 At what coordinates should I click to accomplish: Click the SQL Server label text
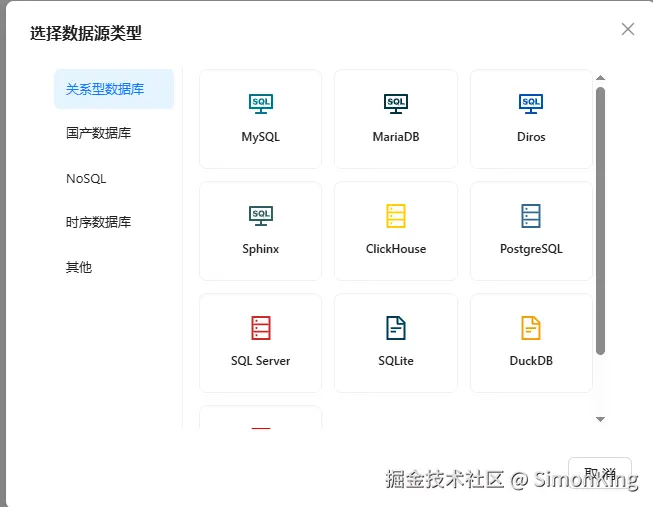[261, 361]
